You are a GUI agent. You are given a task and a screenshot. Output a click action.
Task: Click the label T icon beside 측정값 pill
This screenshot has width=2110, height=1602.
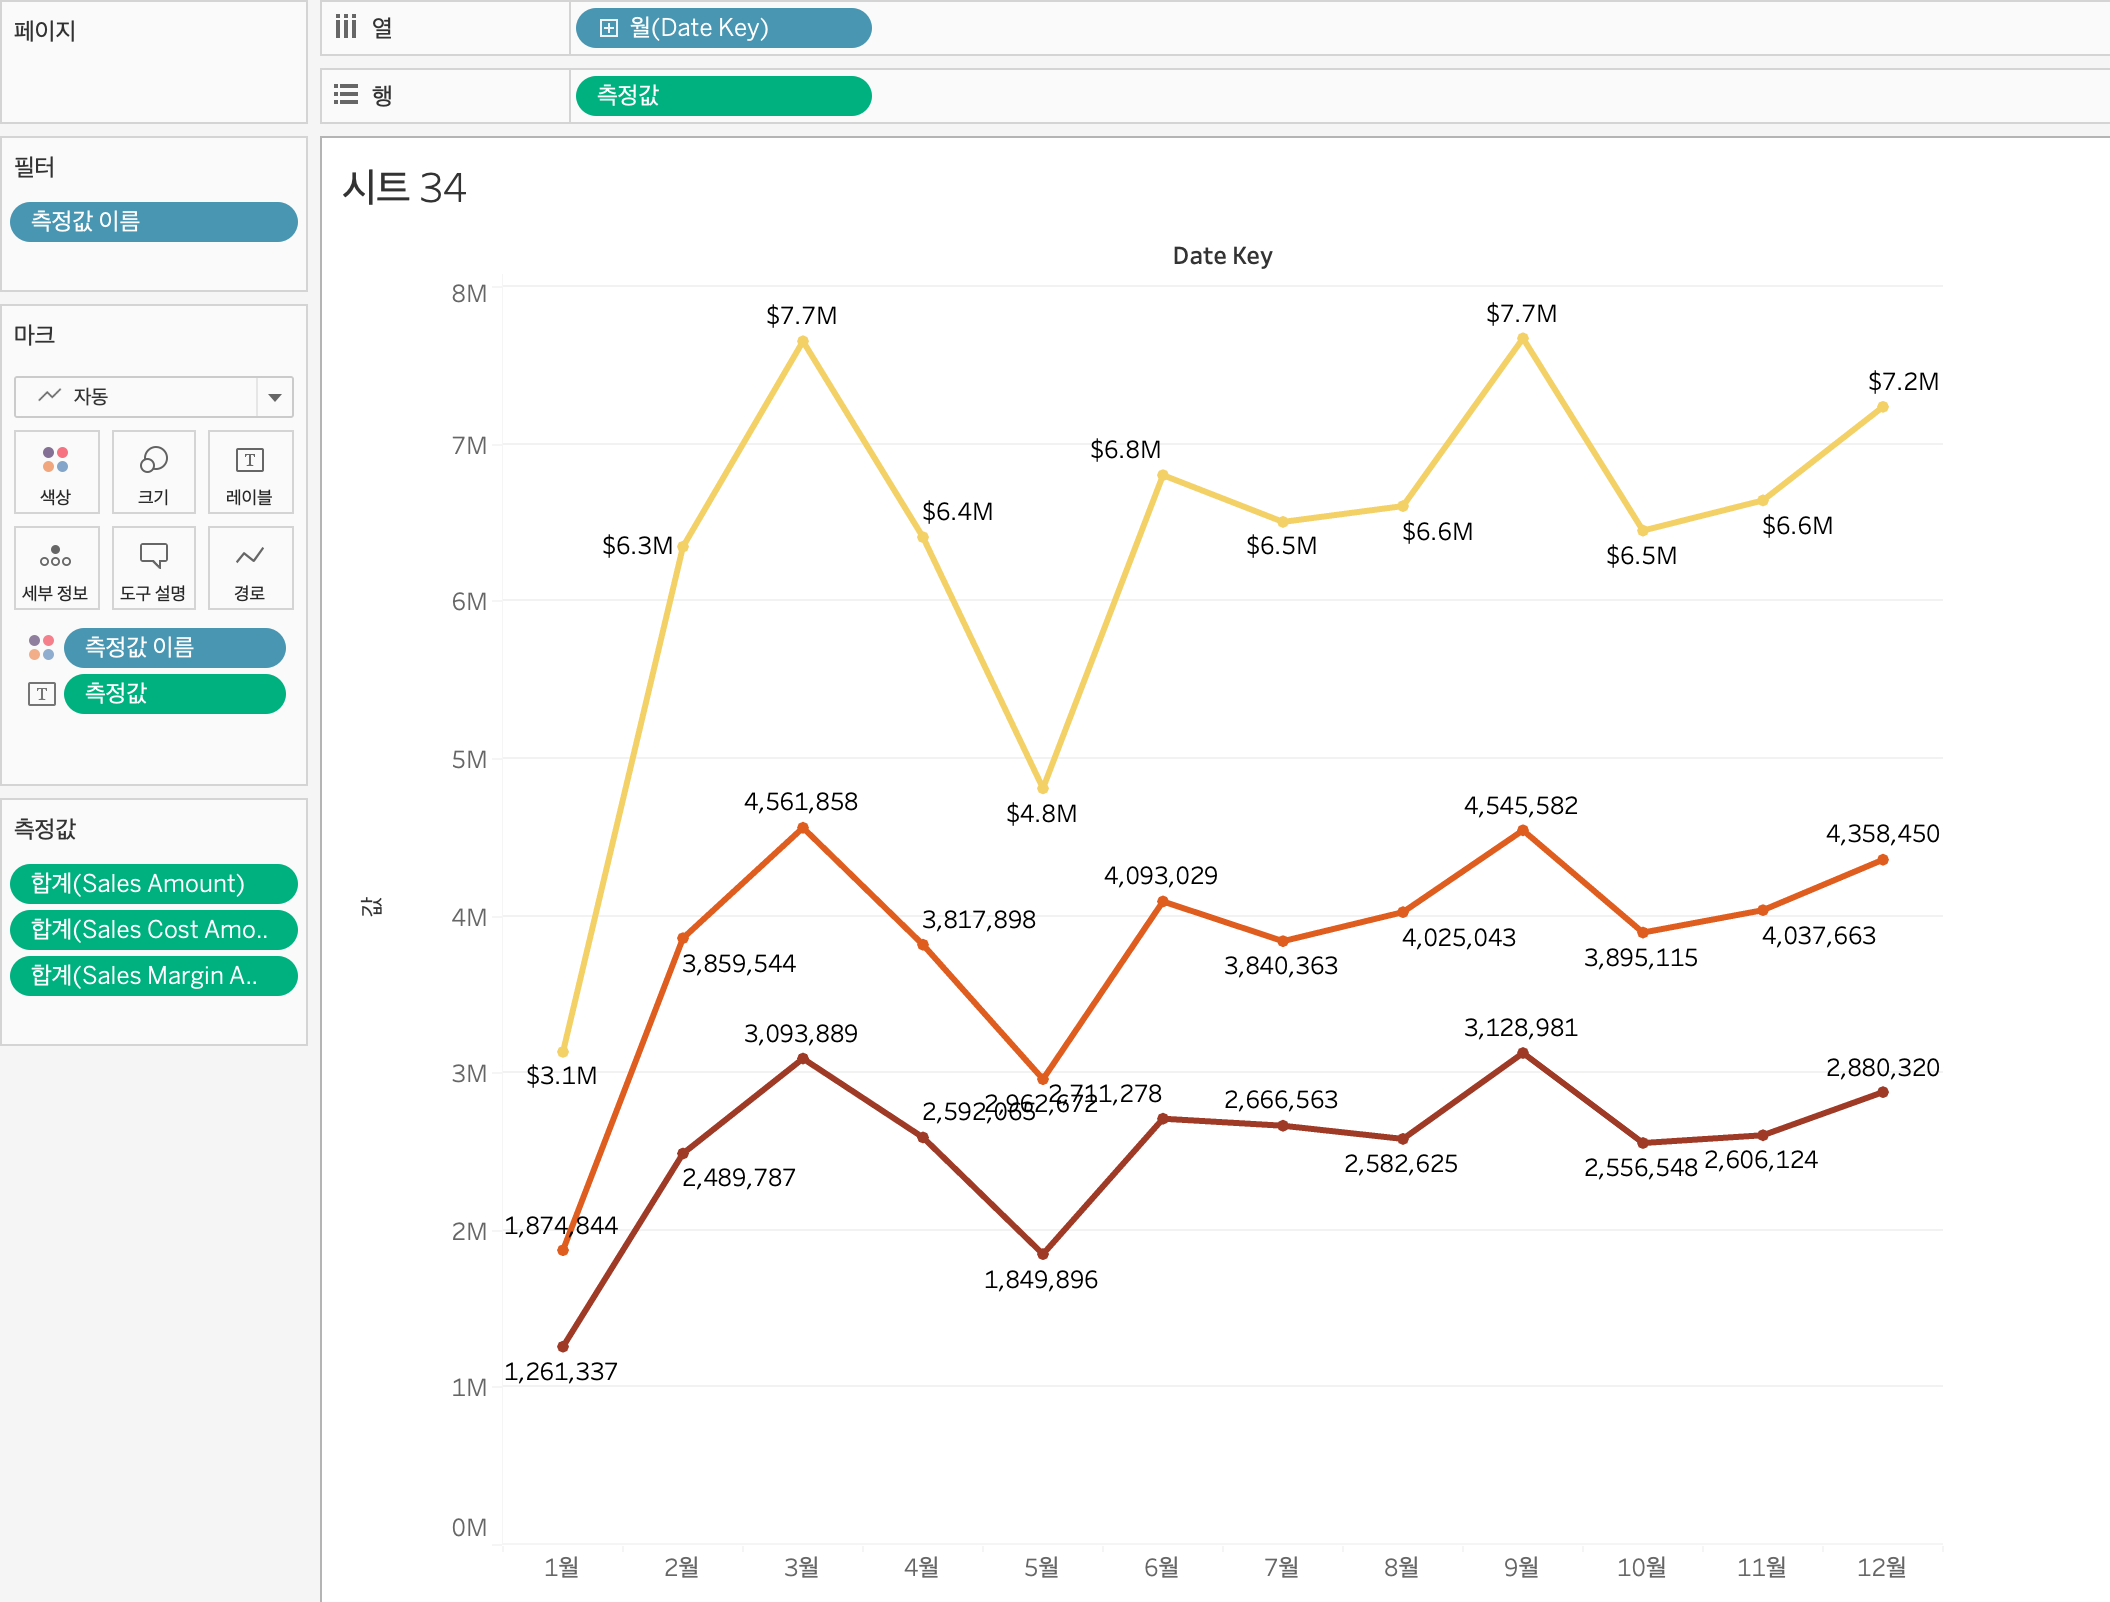click(x=41, y=693)
